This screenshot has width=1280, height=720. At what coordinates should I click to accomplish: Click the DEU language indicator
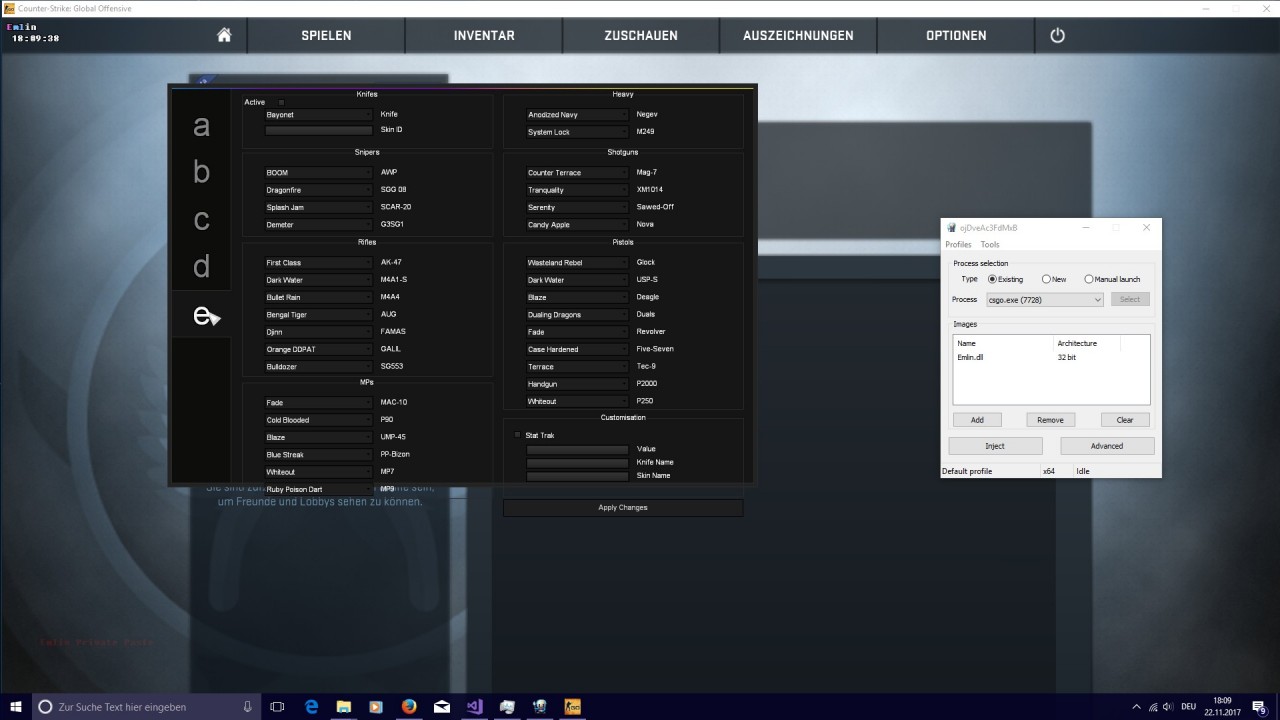click(1189, 706)
